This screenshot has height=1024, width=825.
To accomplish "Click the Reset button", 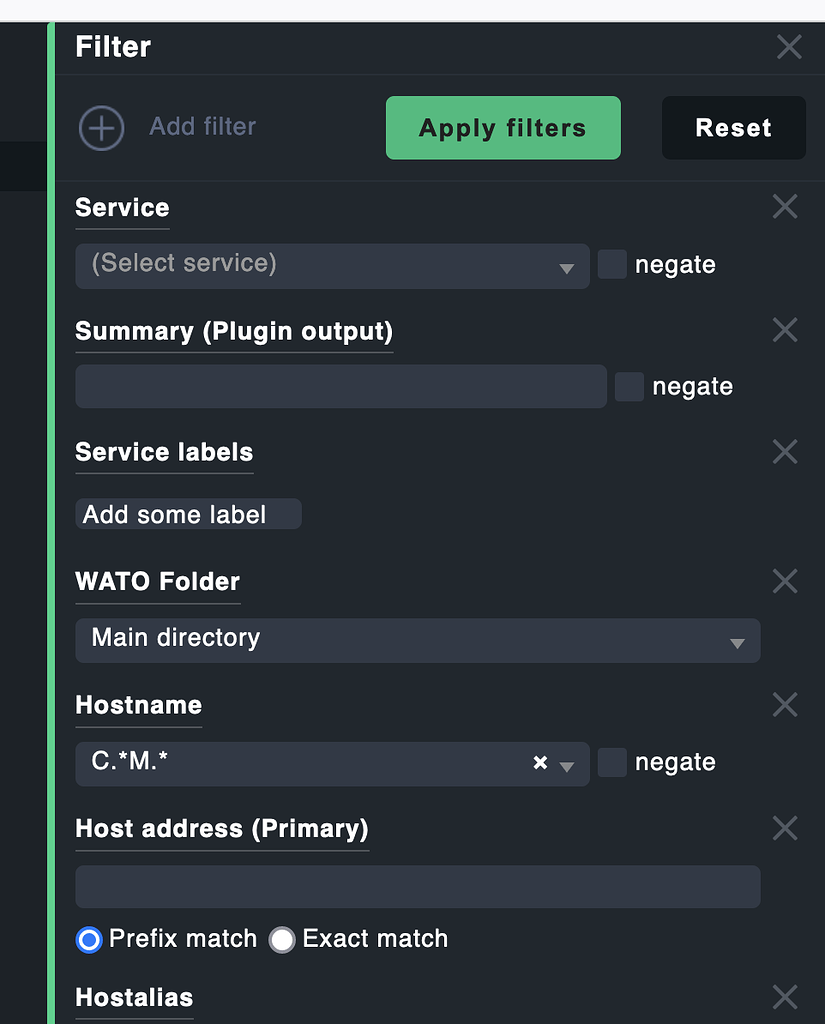I will tap(733, 127).
